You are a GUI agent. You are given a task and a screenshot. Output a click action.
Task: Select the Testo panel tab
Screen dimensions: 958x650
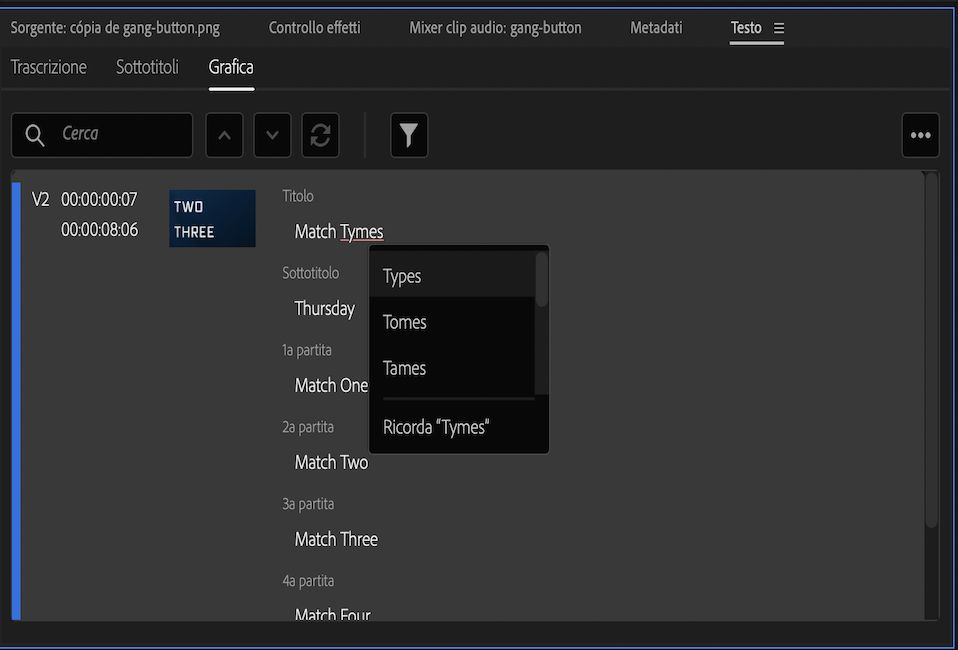coord(746,28)
